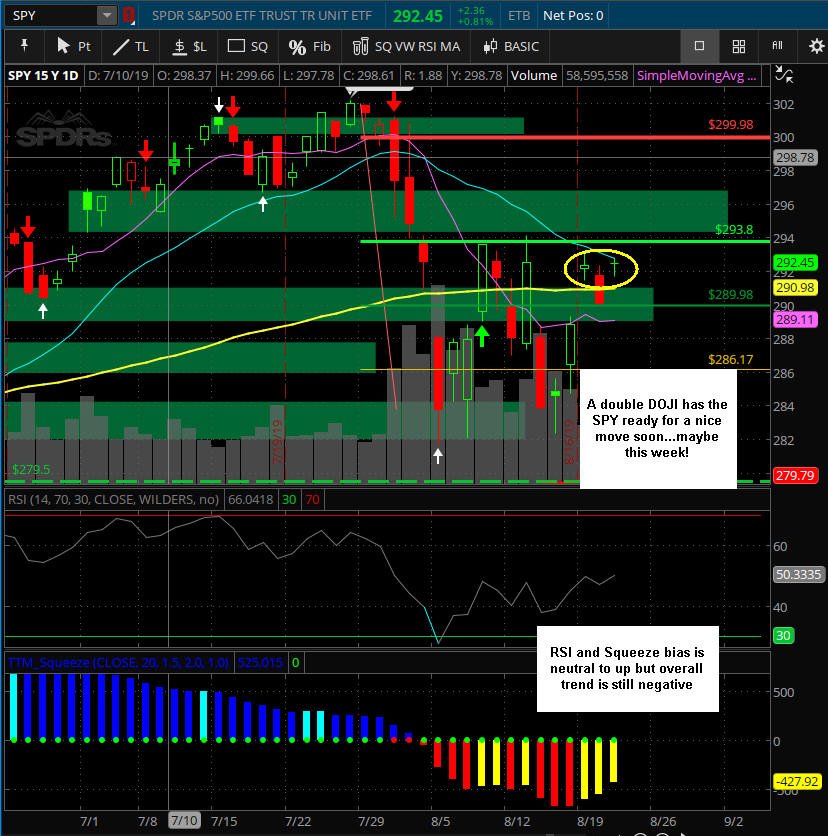Switch to single chart layout
This screenshot has width=828, height=836.
(700, 46)
